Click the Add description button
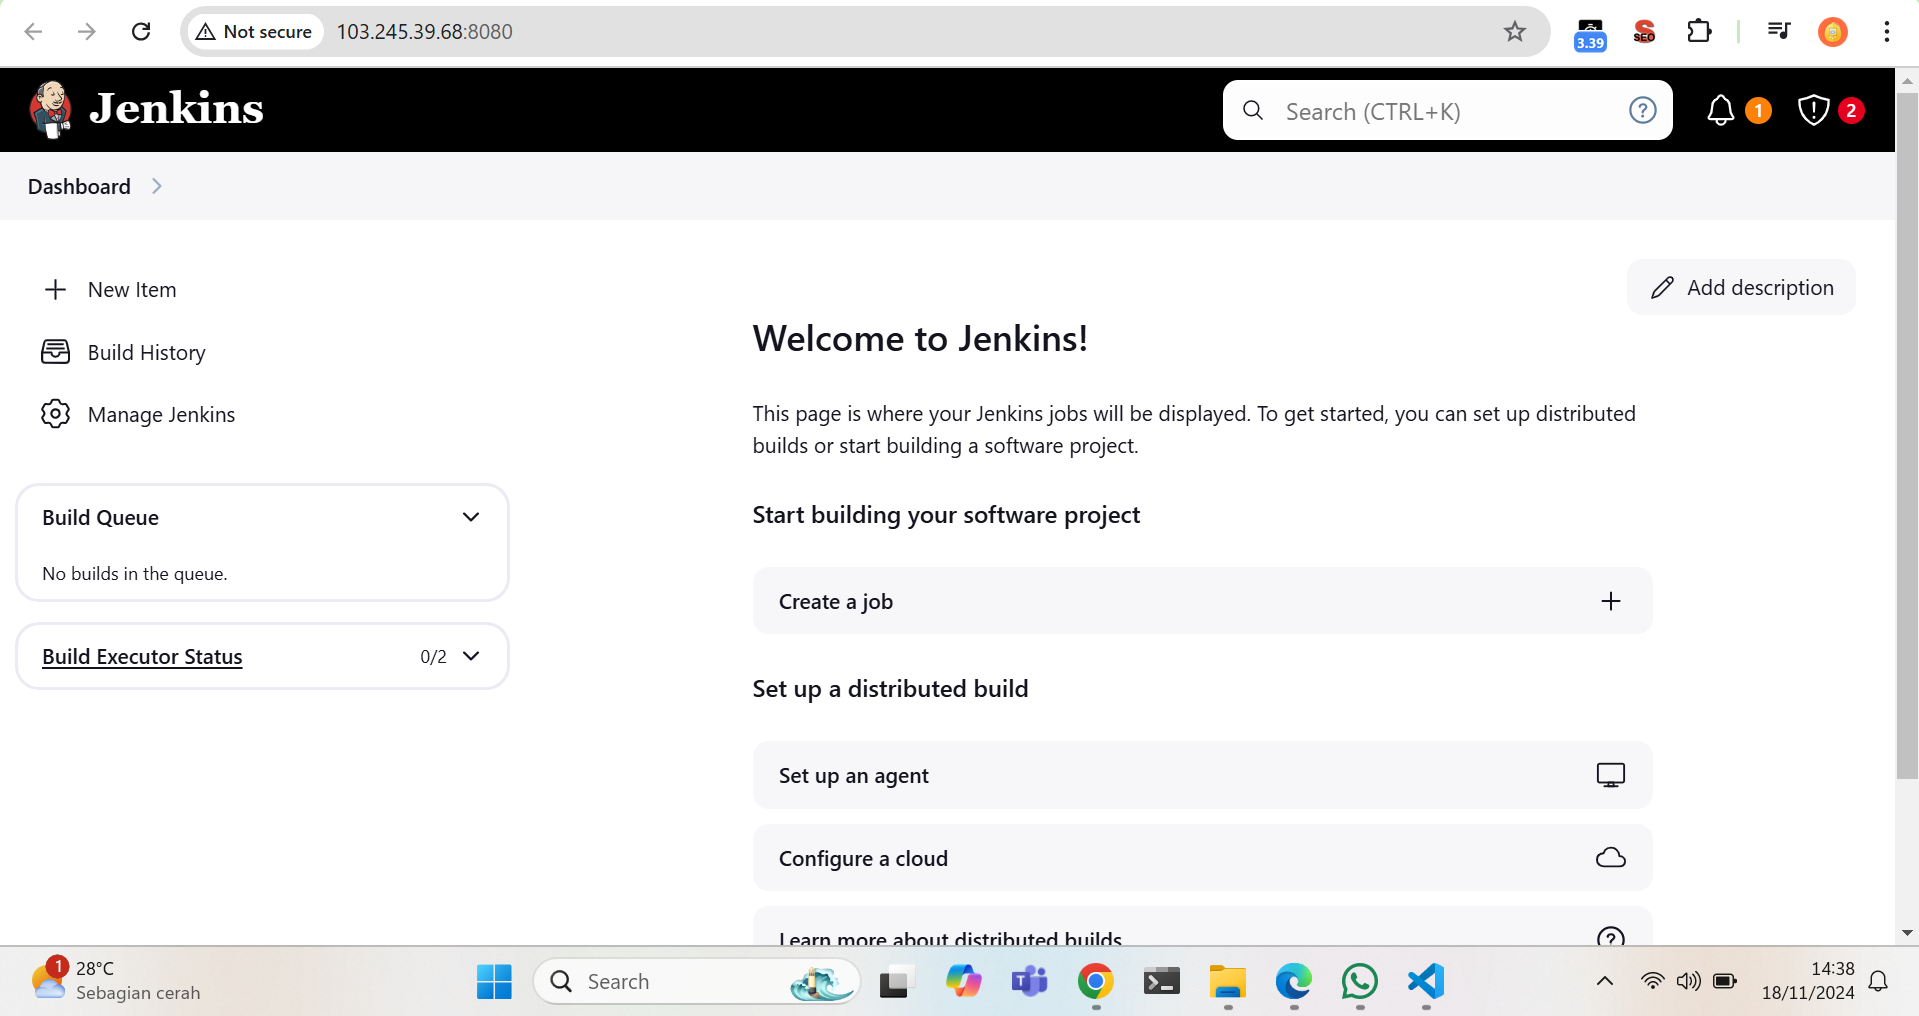 click(1741, 288)
